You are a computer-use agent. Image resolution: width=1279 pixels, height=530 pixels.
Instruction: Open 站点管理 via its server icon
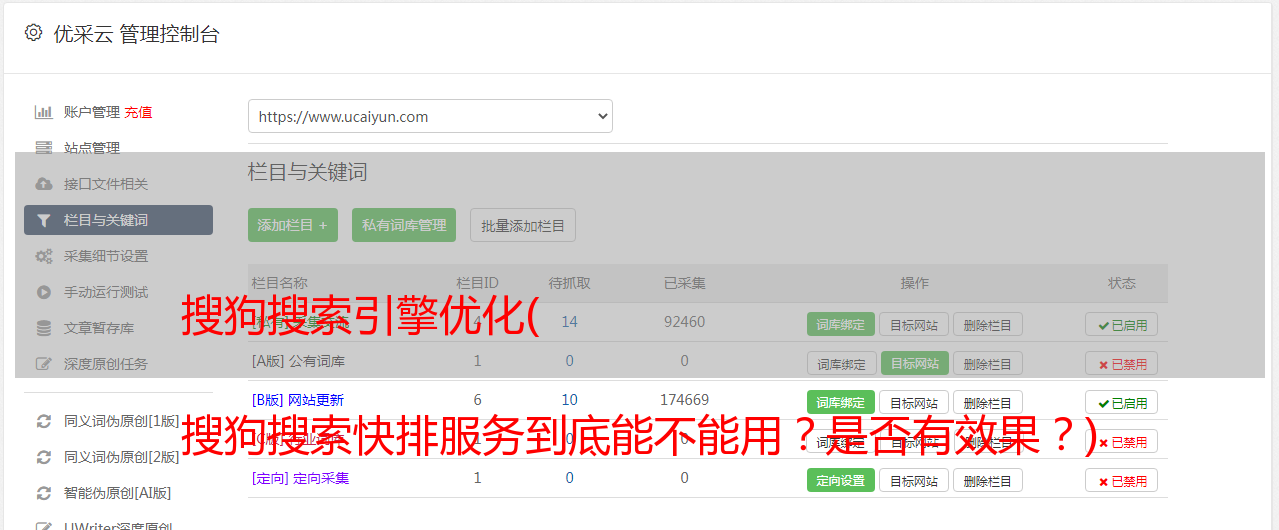click(x=44, y=148)
